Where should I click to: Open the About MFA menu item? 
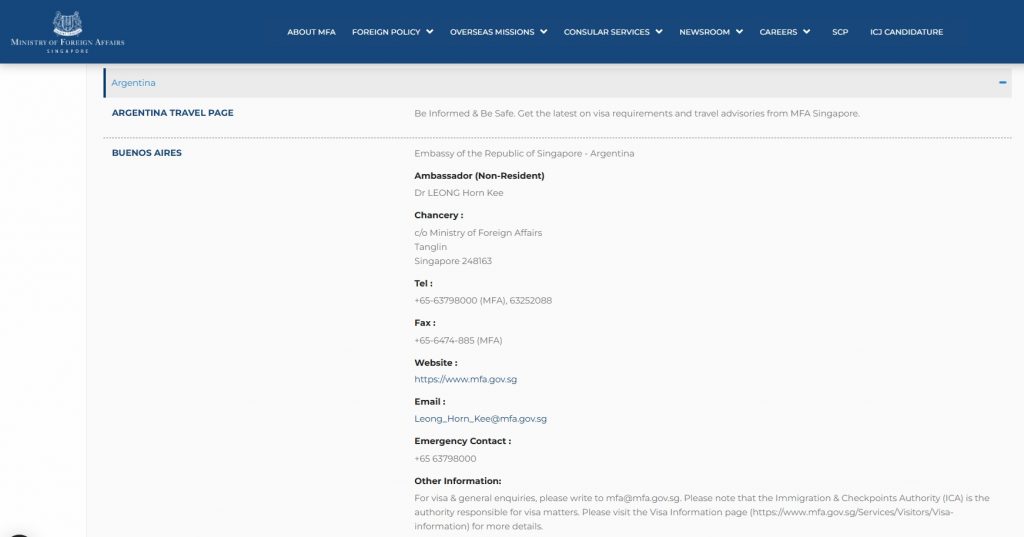(311, 32)
